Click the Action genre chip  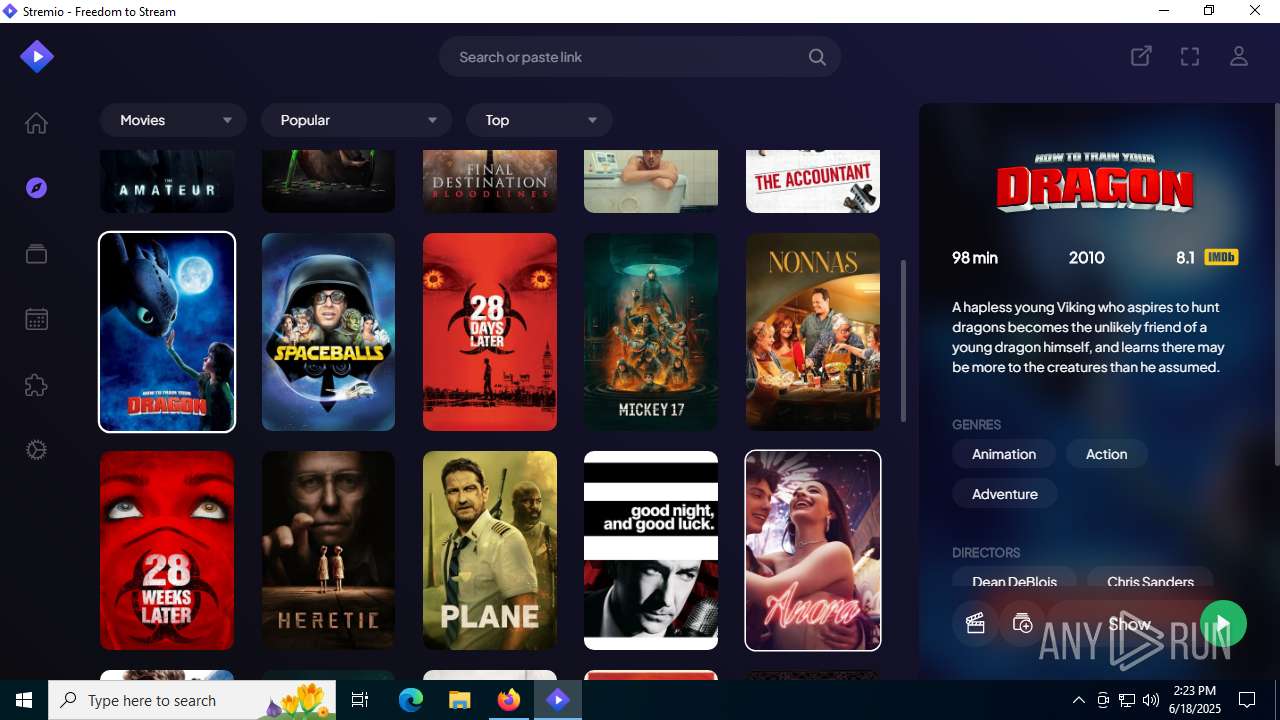(1106, 454)
